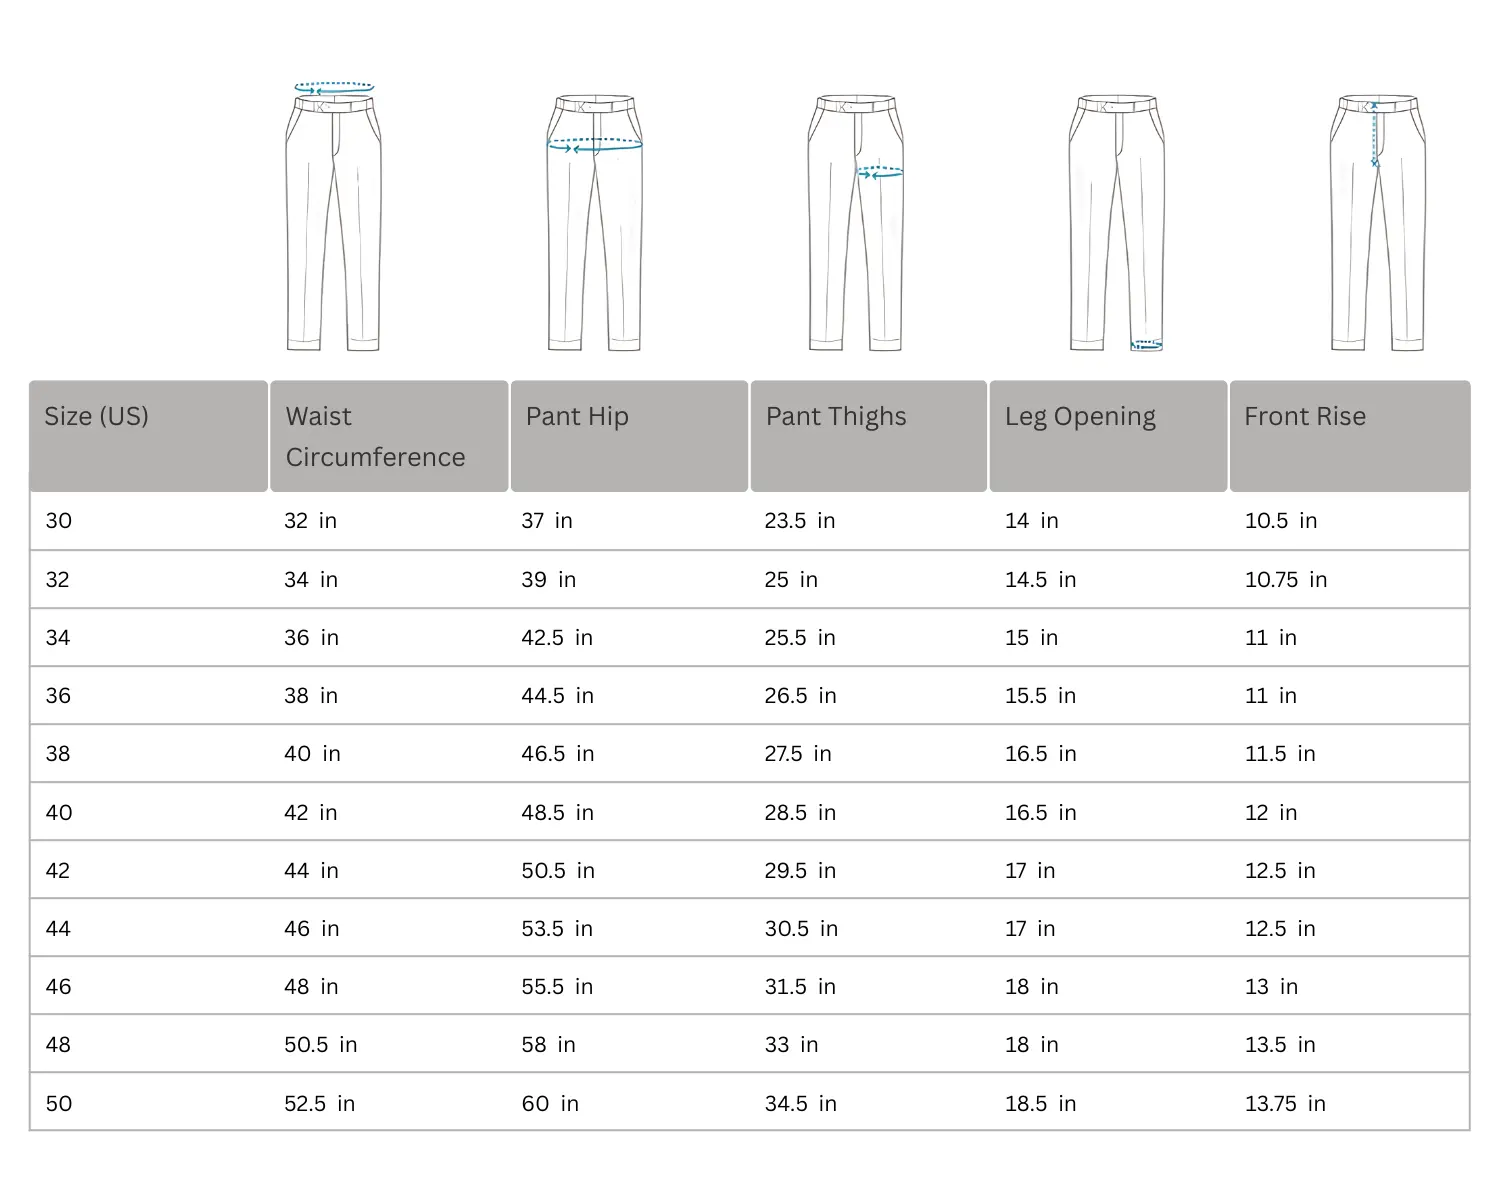Screen dimensions: 1500x1200
Task: Click the waist circumference pants diagram
Action: coord(334,218)
